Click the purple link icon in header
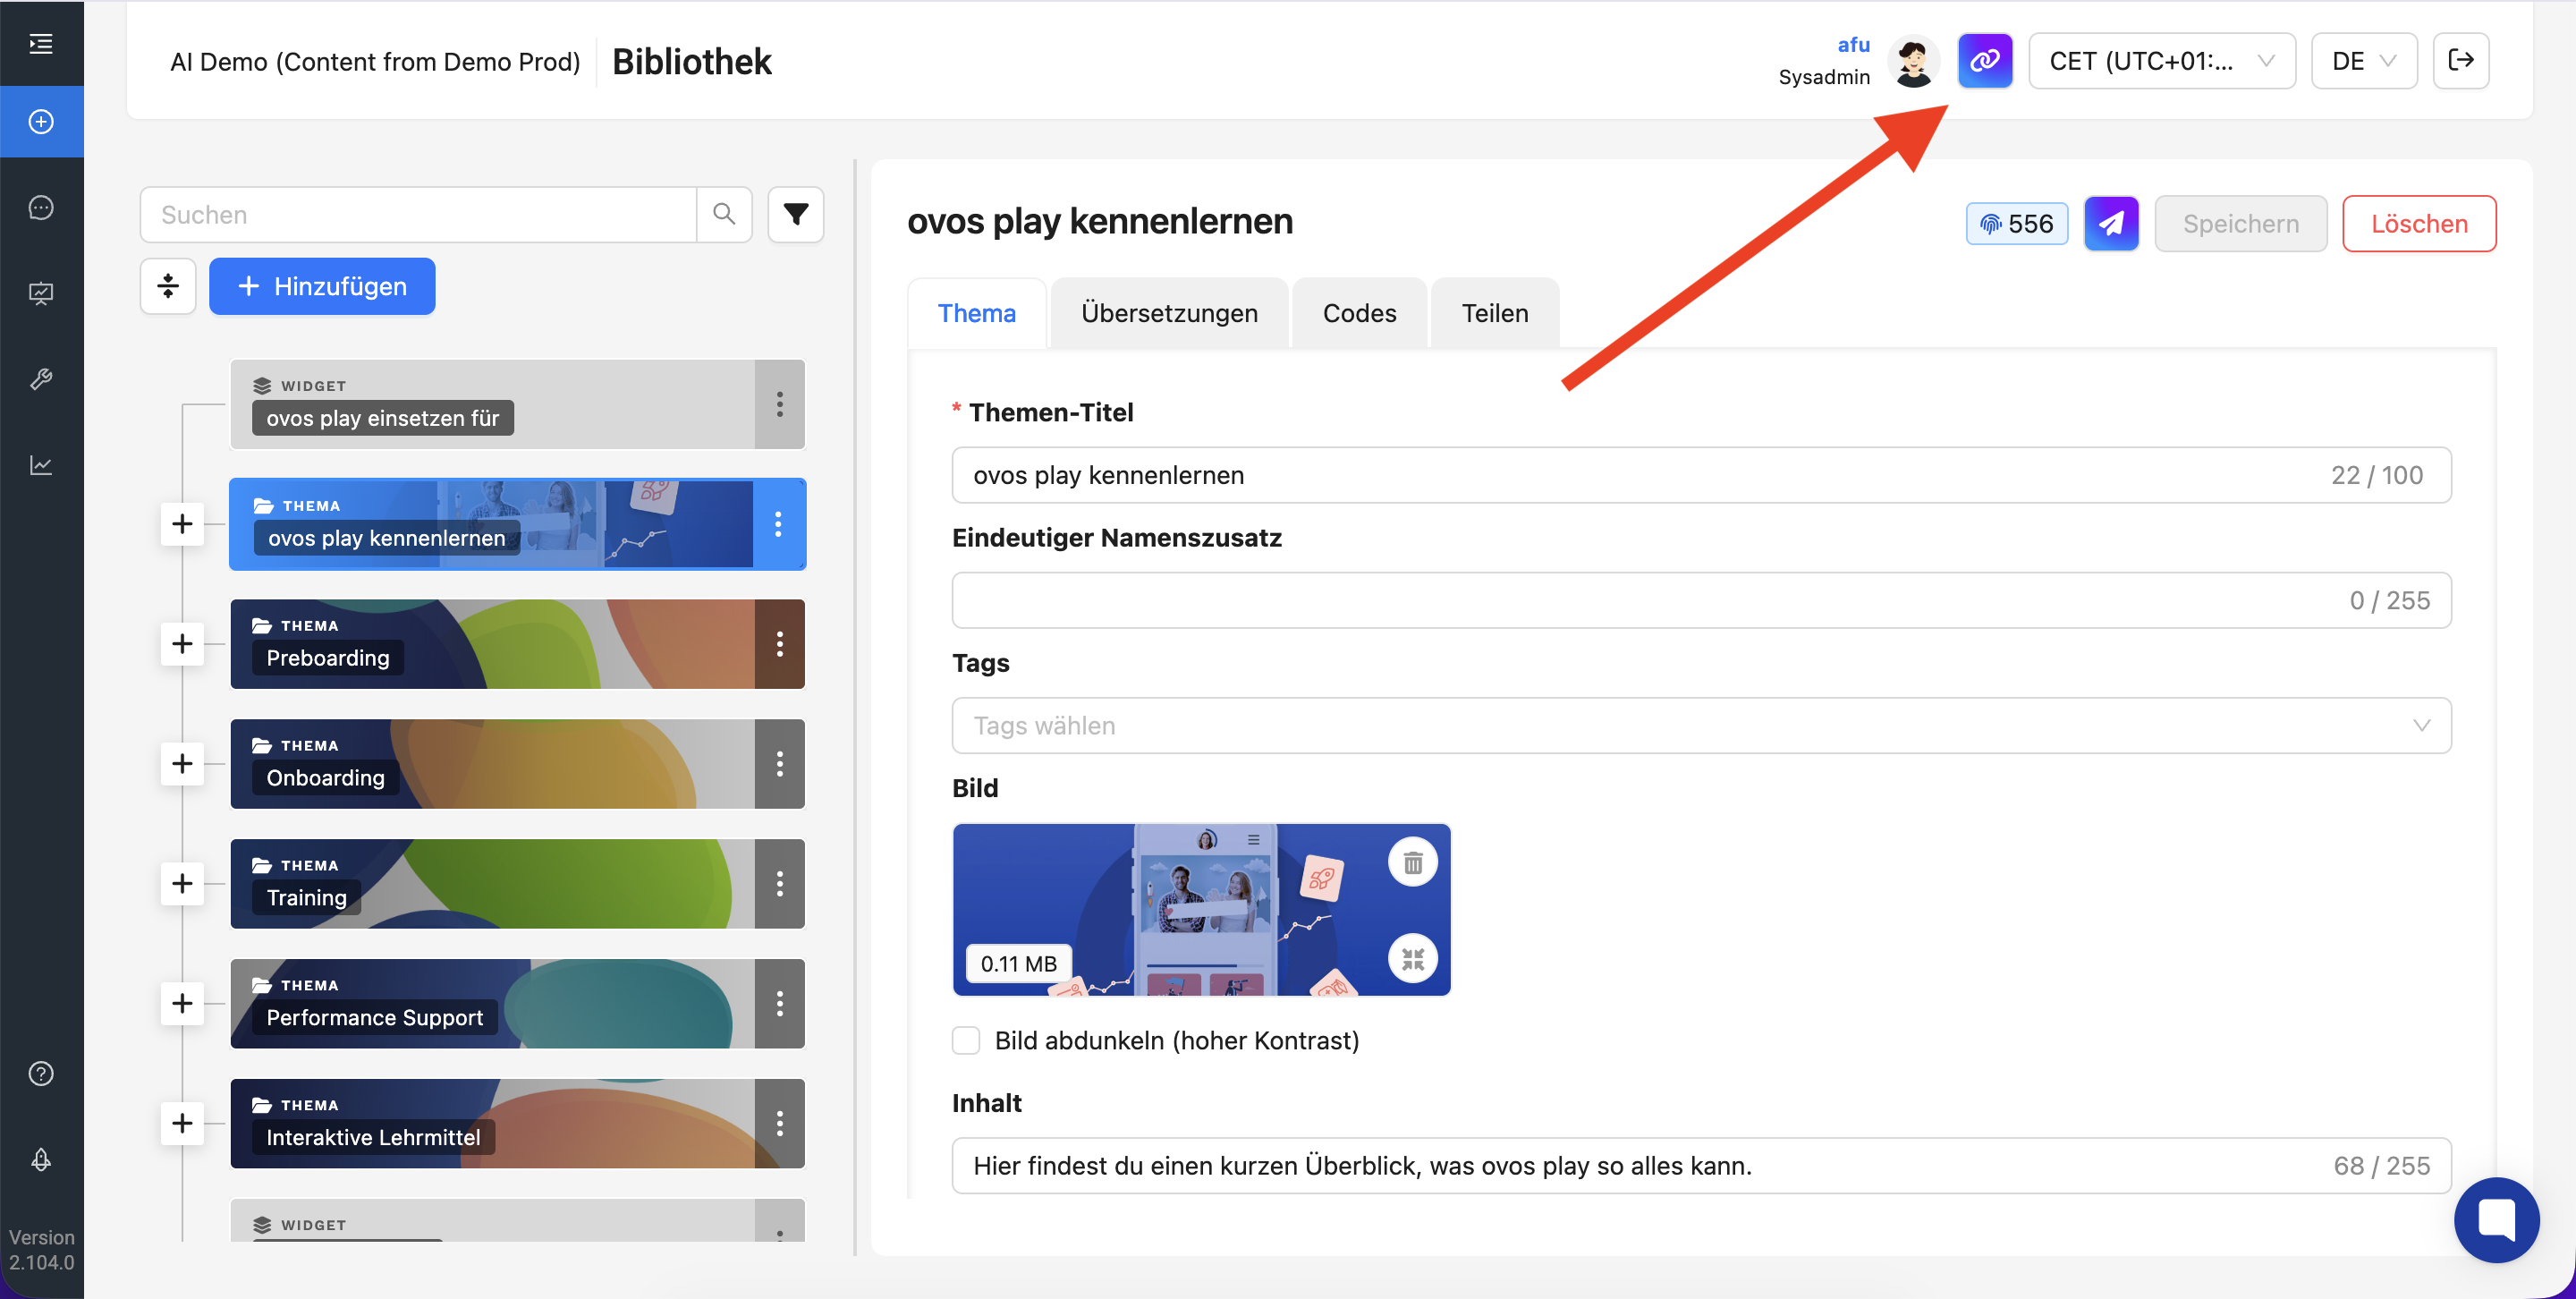 [1984, 61]
